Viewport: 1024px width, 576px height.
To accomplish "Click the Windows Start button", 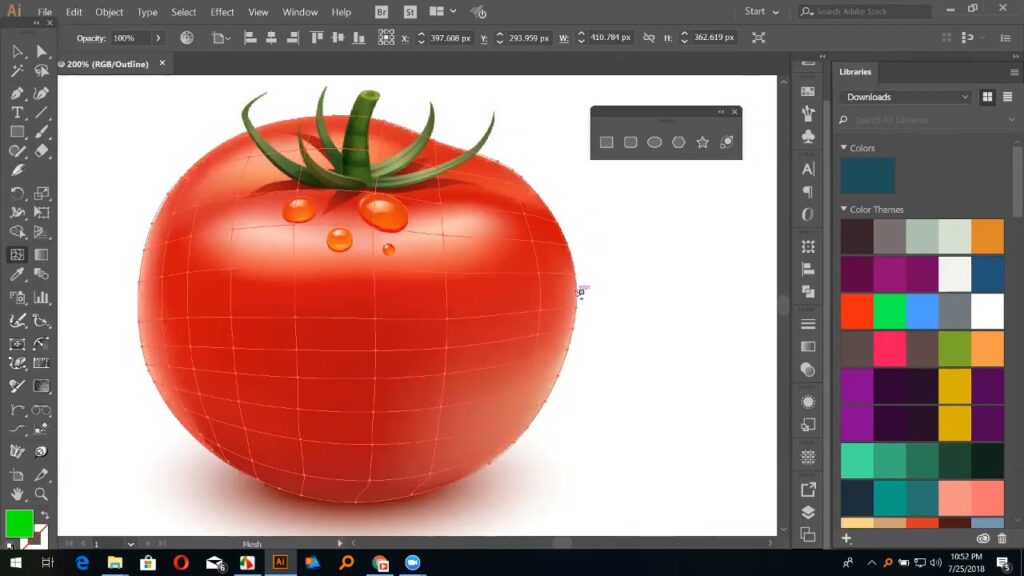I will click(15, 562).
